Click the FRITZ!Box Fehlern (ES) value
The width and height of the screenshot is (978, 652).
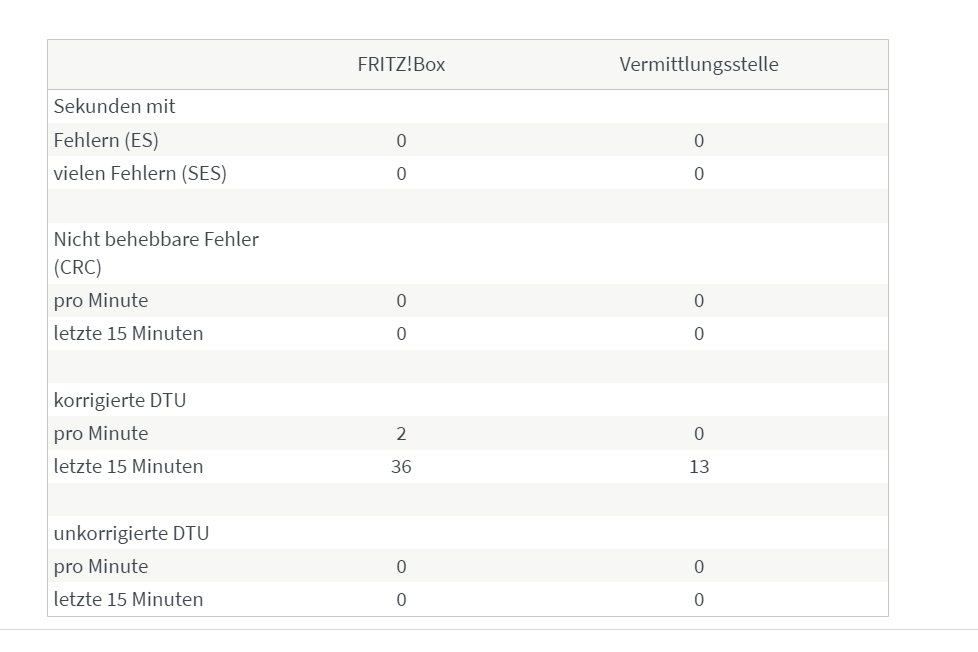[401, 140]
